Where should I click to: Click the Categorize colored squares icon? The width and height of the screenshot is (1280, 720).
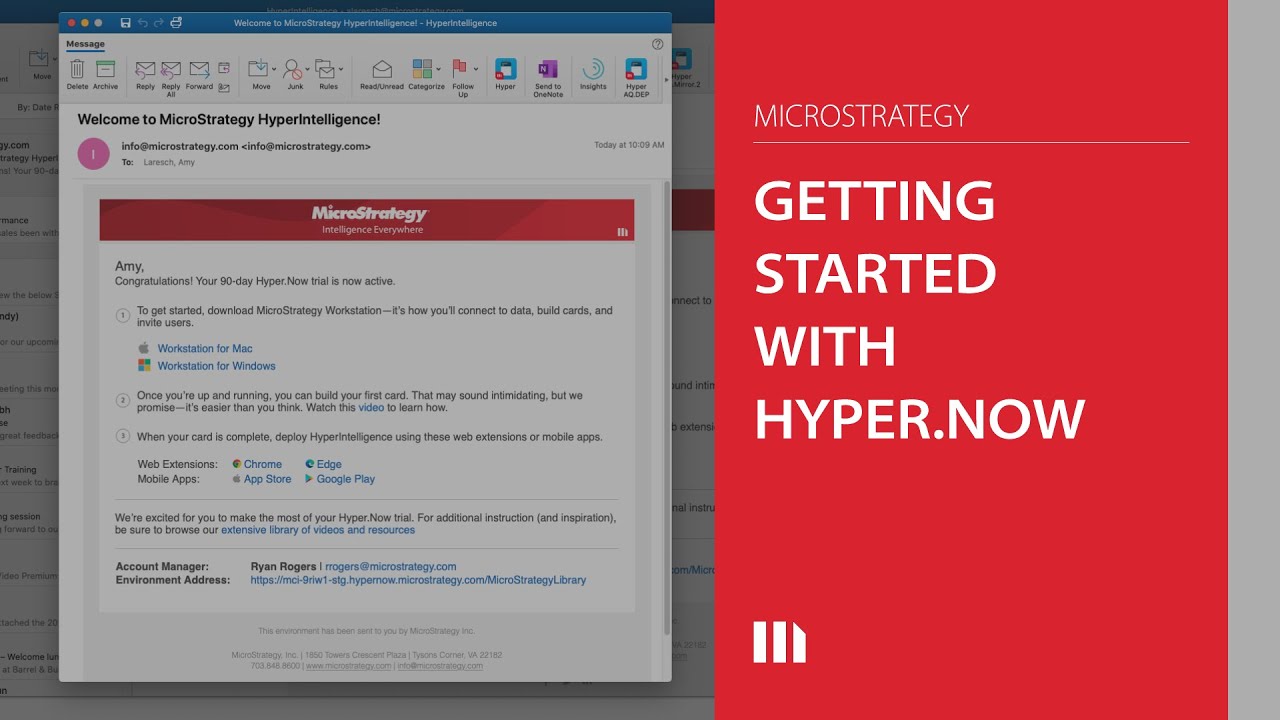coord(422,68)
